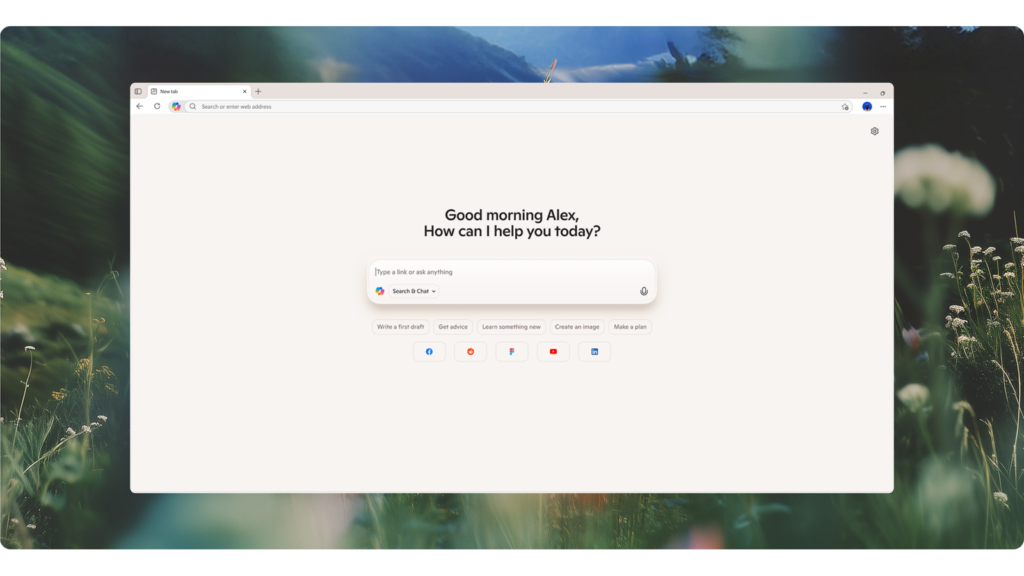Open the Figma shortcut tile
1024x576 pixels.
point(511,351)
